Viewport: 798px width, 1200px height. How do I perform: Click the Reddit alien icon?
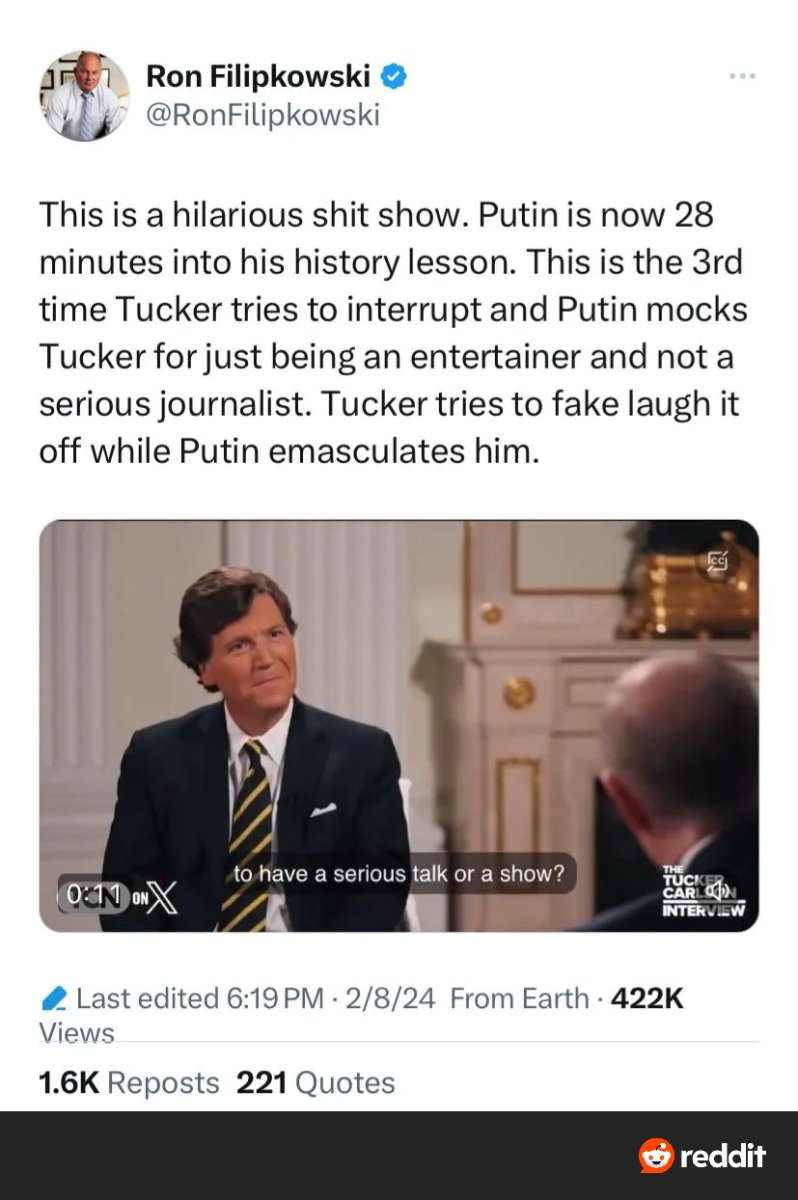[x=656, y=1156]
